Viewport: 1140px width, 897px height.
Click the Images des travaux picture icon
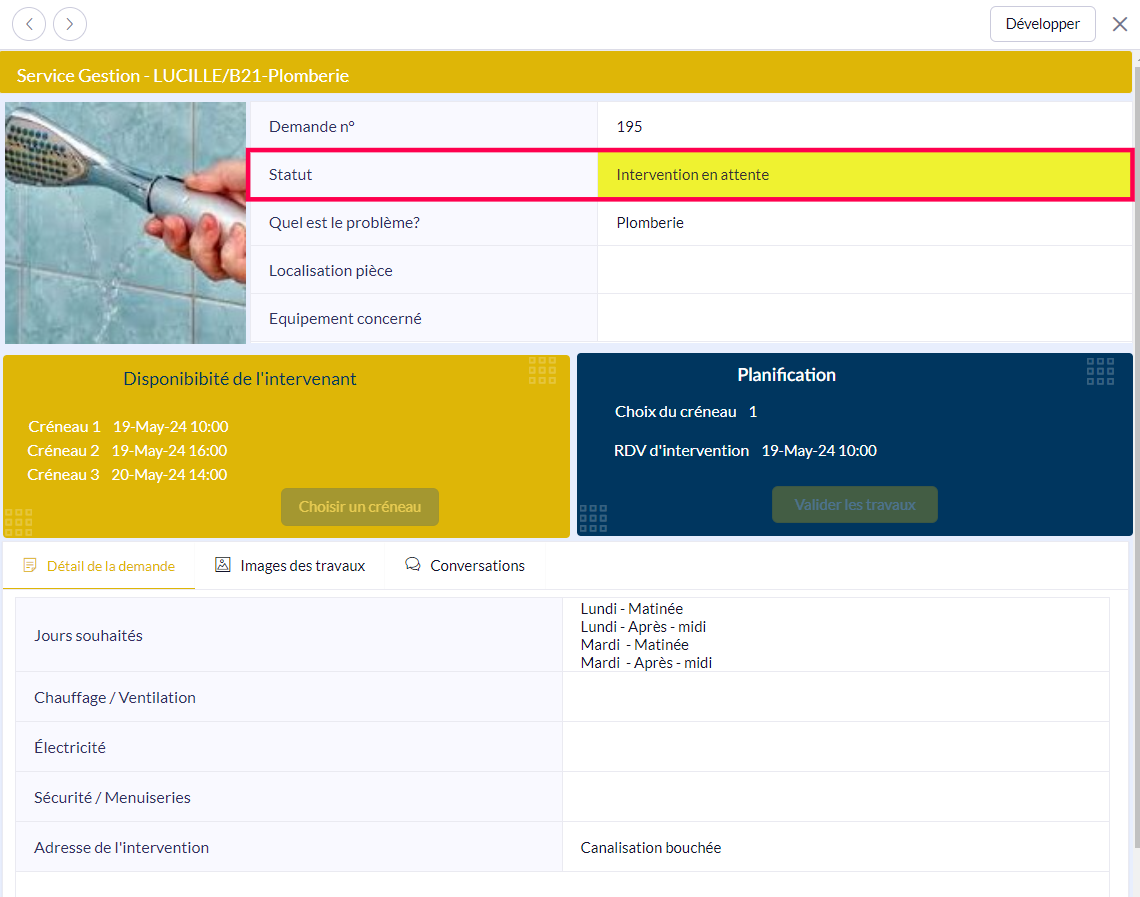click(x=223, y=565)
